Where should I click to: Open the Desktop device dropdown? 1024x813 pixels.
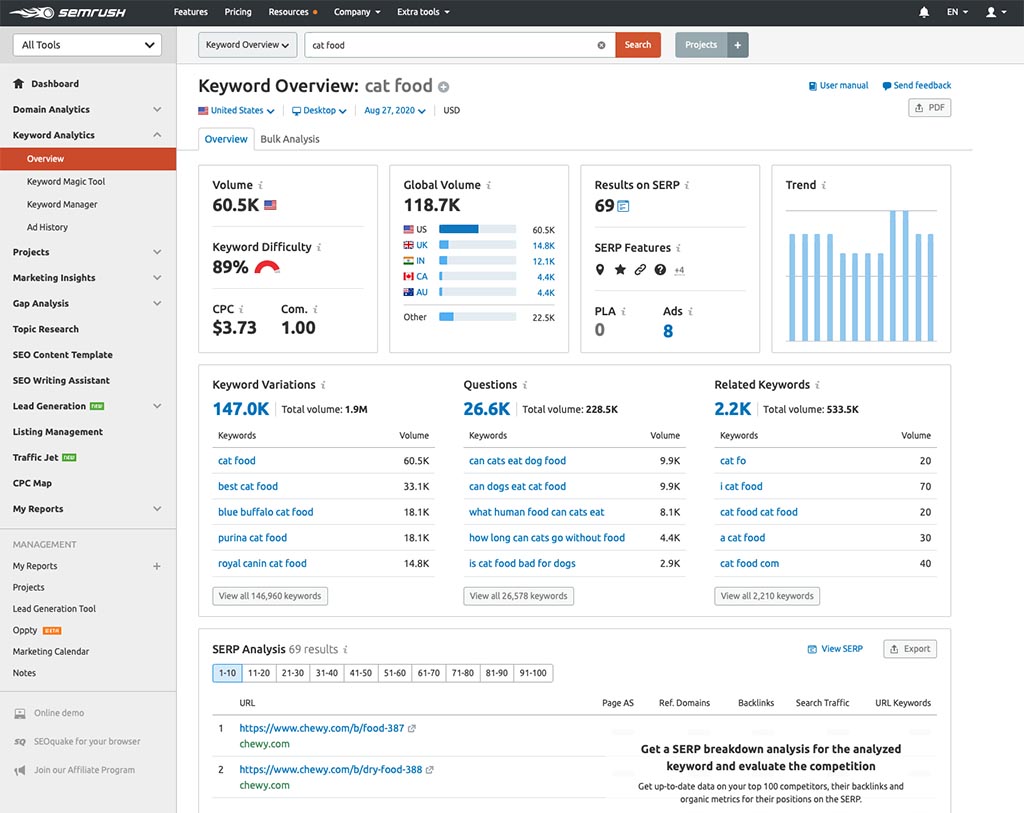[x=319, y=110]
